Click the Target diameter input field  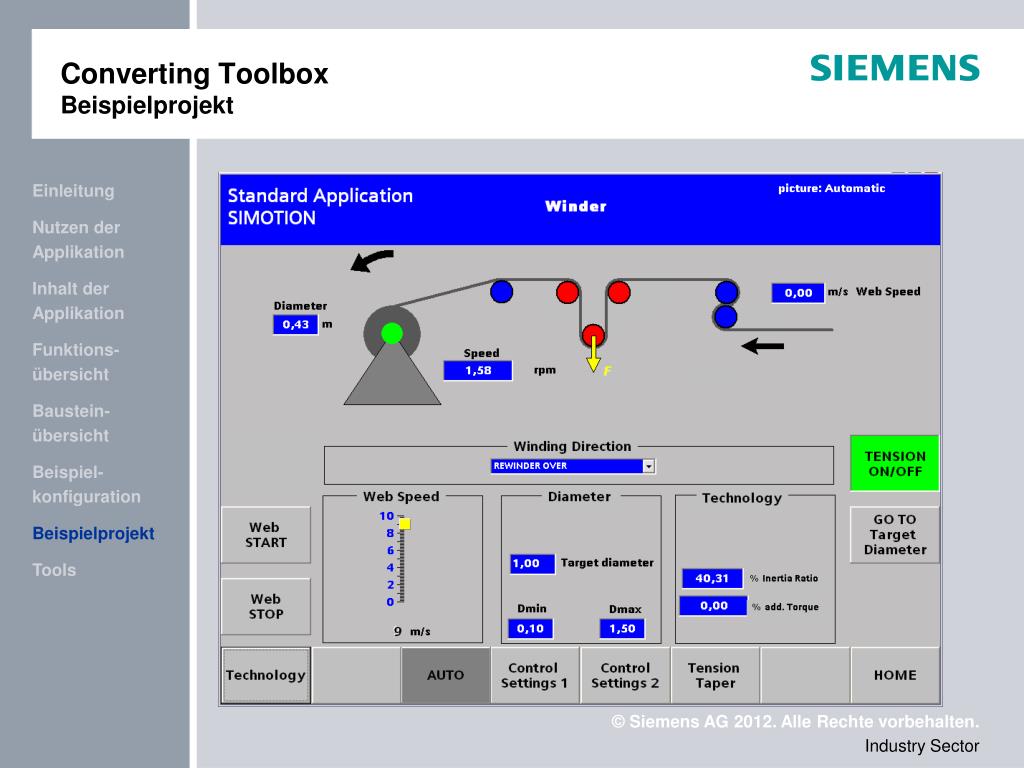(x=532, y=564)
